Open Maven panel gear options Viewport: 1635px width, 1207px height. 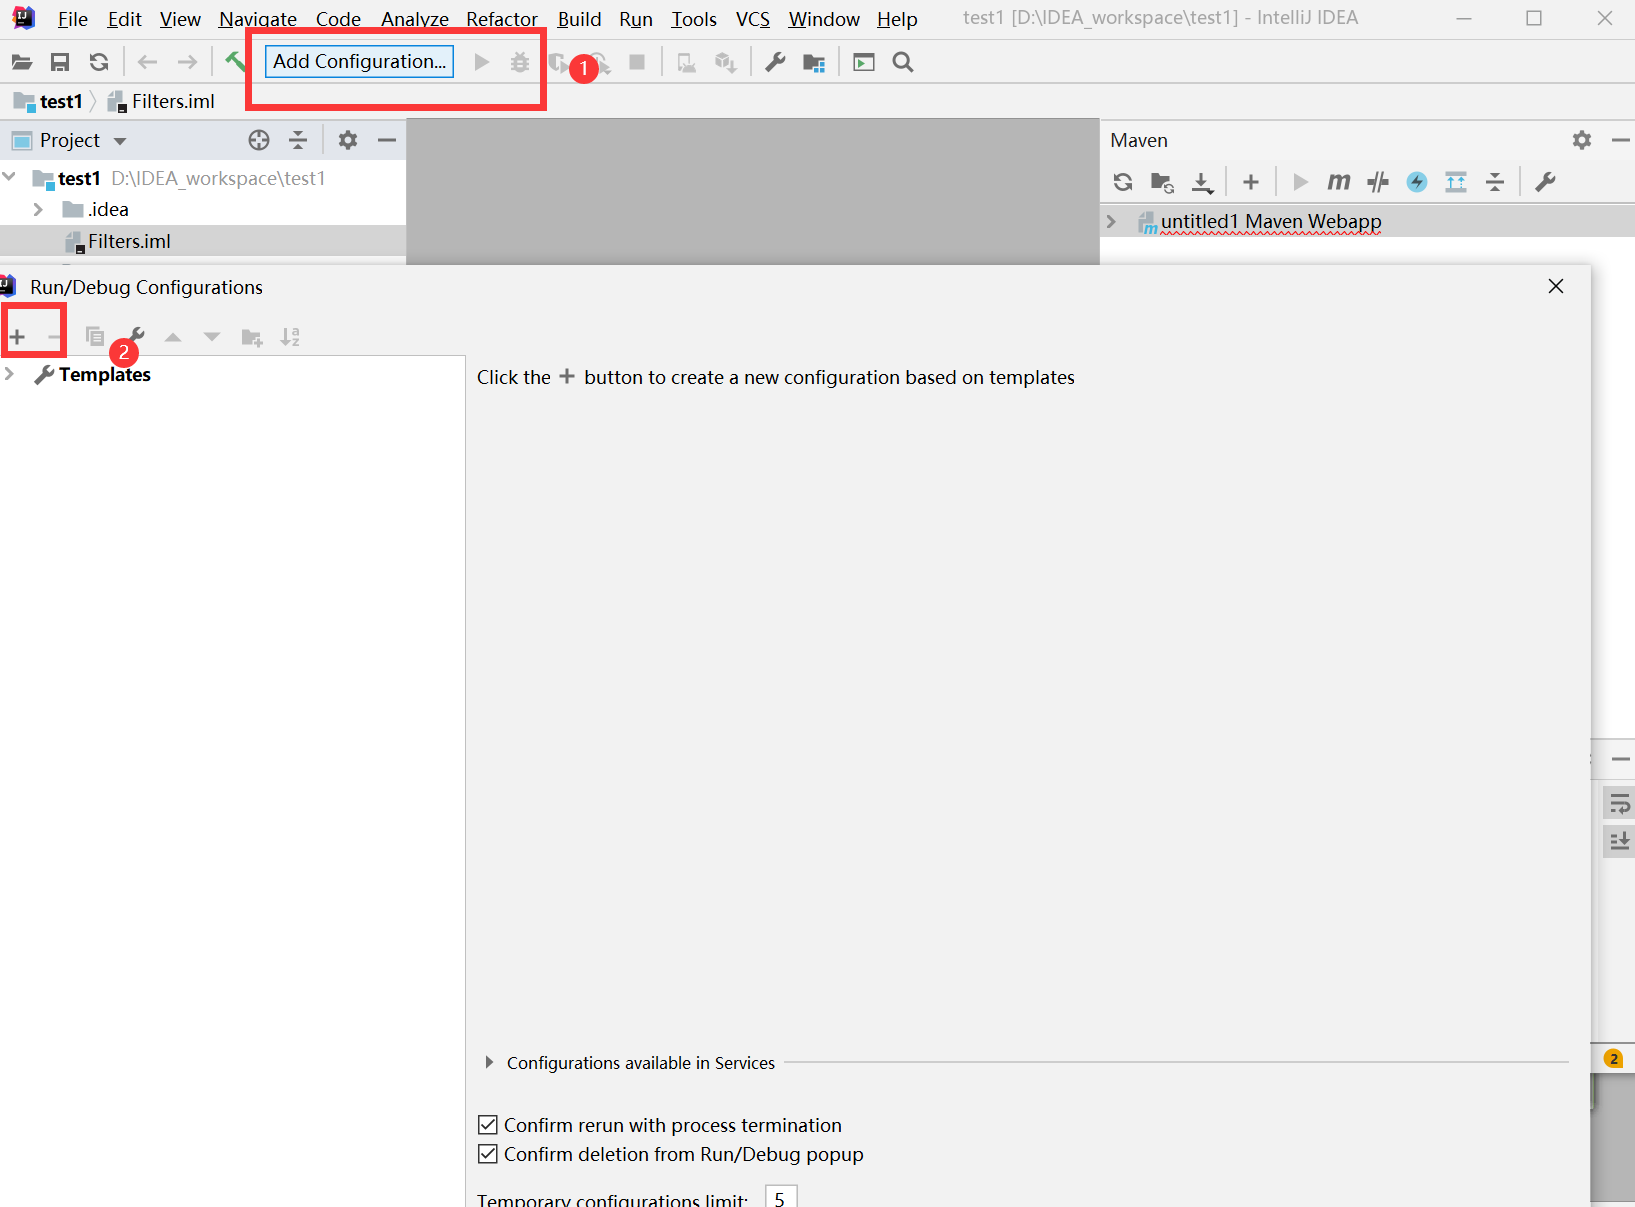point(1582,140)
